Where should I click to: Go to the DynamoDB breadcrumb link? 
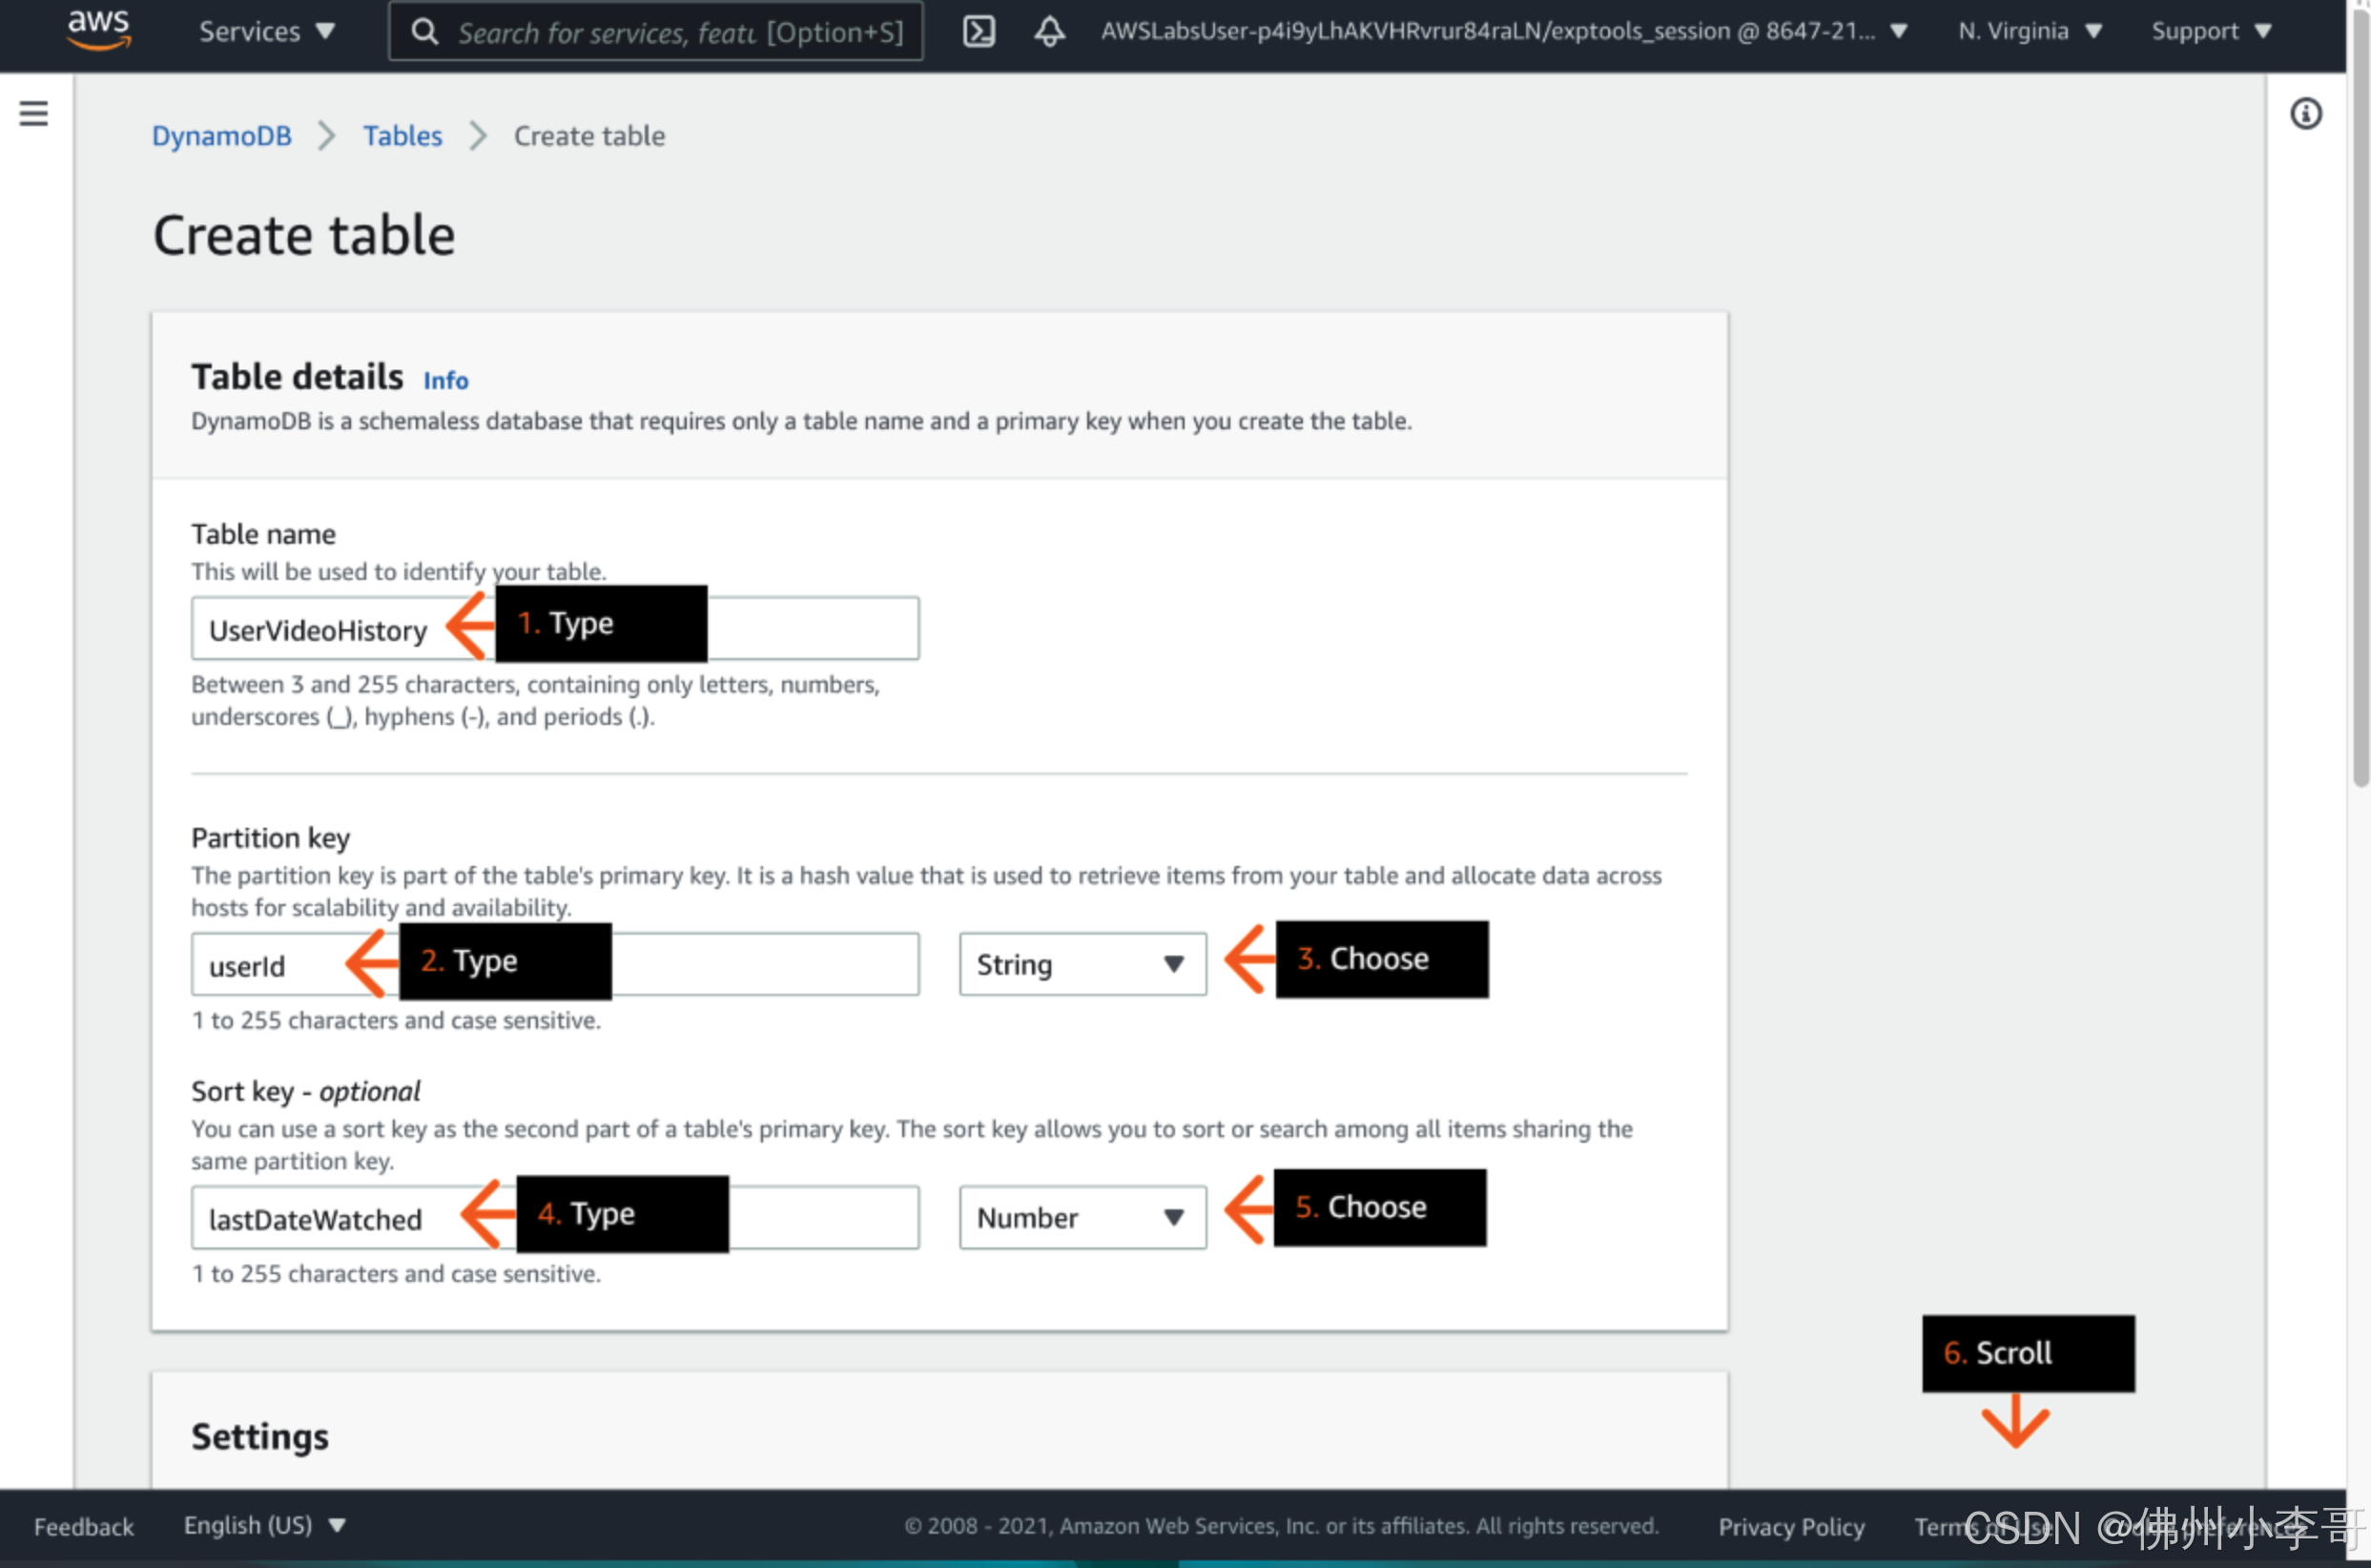click(x=221, y=135)
